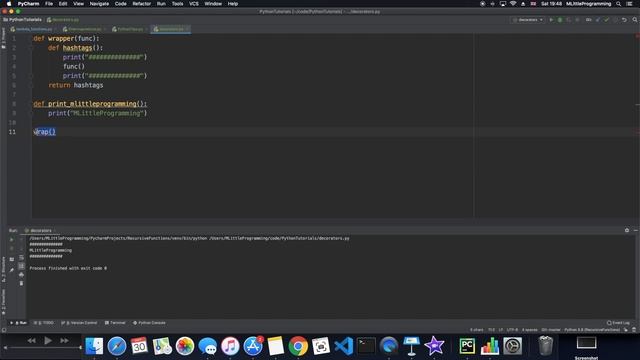Open the VCS menu
The image size is (640, 360).
point(193,4)
